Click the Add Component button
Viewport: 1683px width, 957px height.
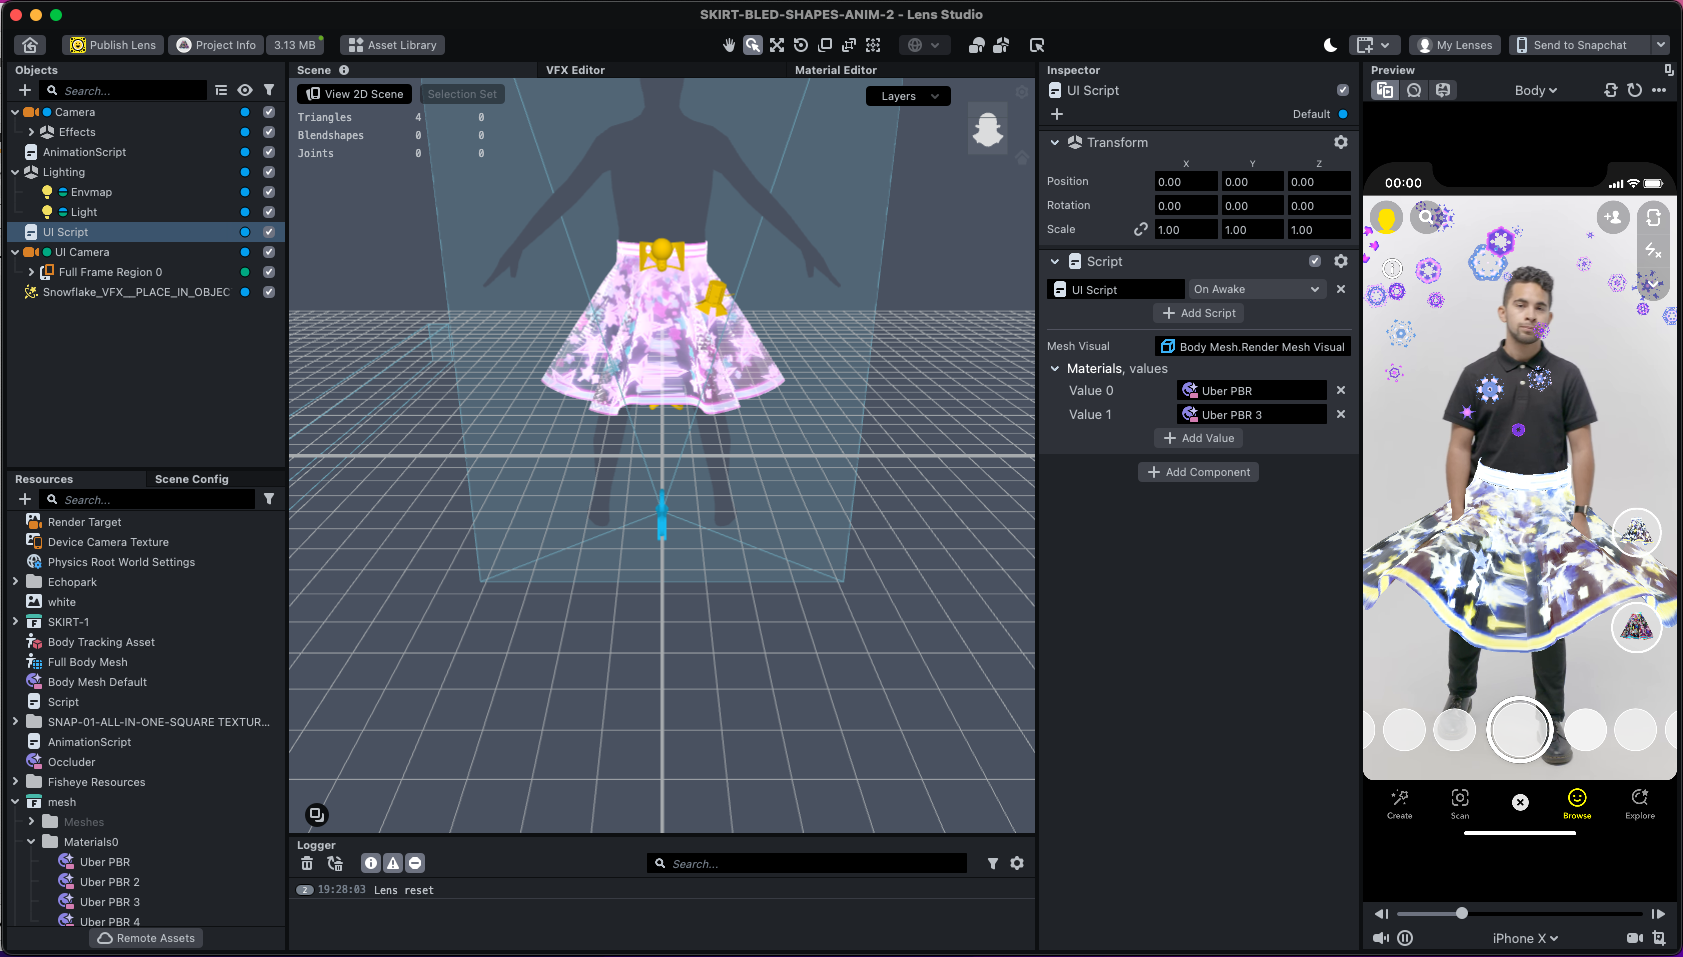tap(1199, 471)
